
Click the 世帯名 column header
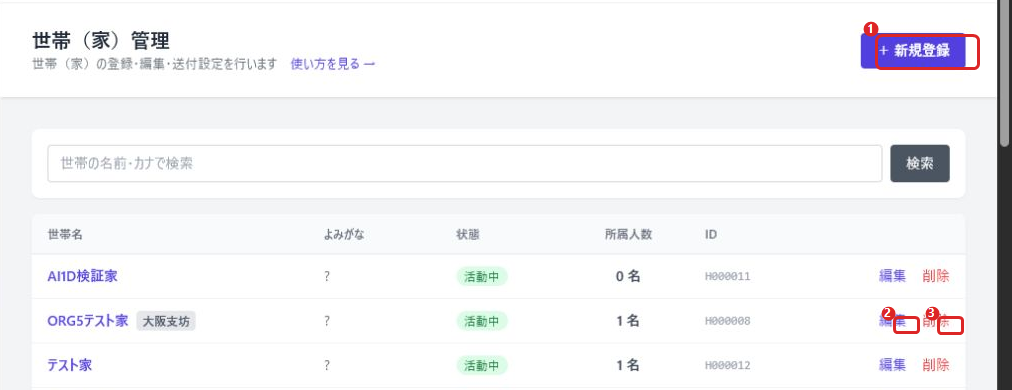(65, 234)
